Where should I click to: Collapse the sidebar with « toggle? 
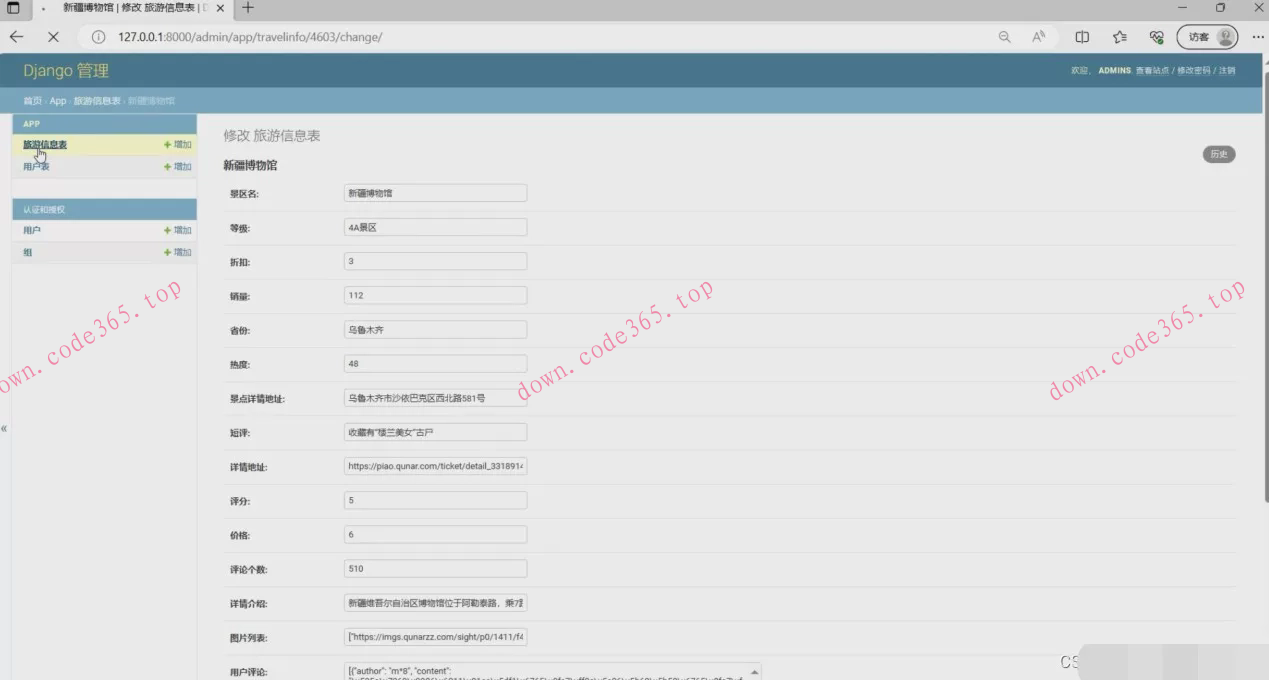4,428
